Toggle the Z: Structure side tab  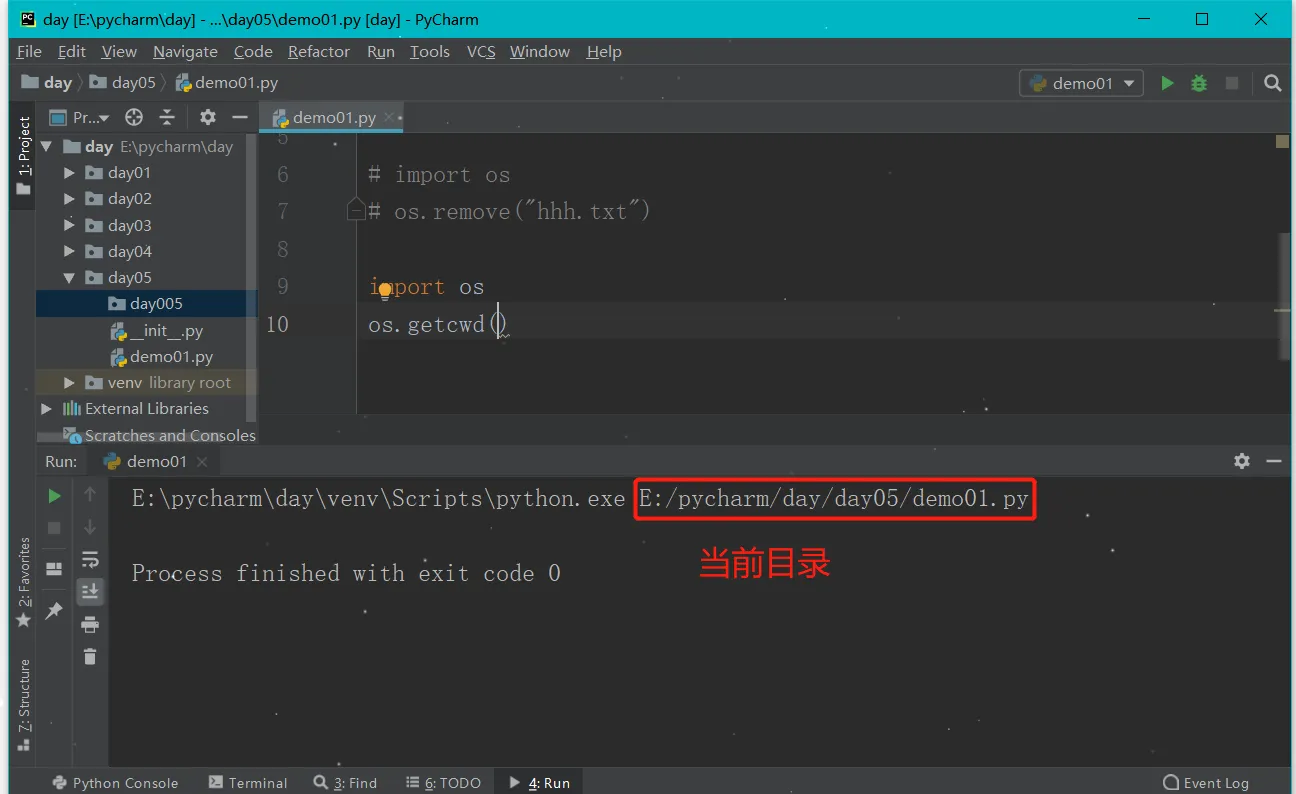tap(24, 705)
